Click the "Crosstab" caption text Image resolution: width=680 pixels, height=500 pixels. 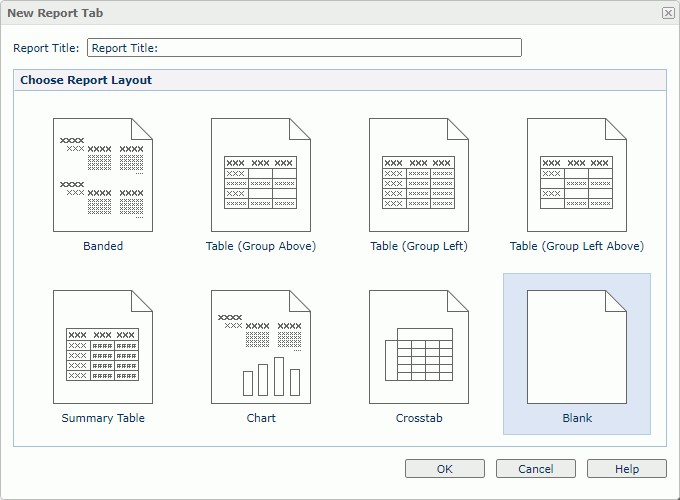(x=419, y=418)
